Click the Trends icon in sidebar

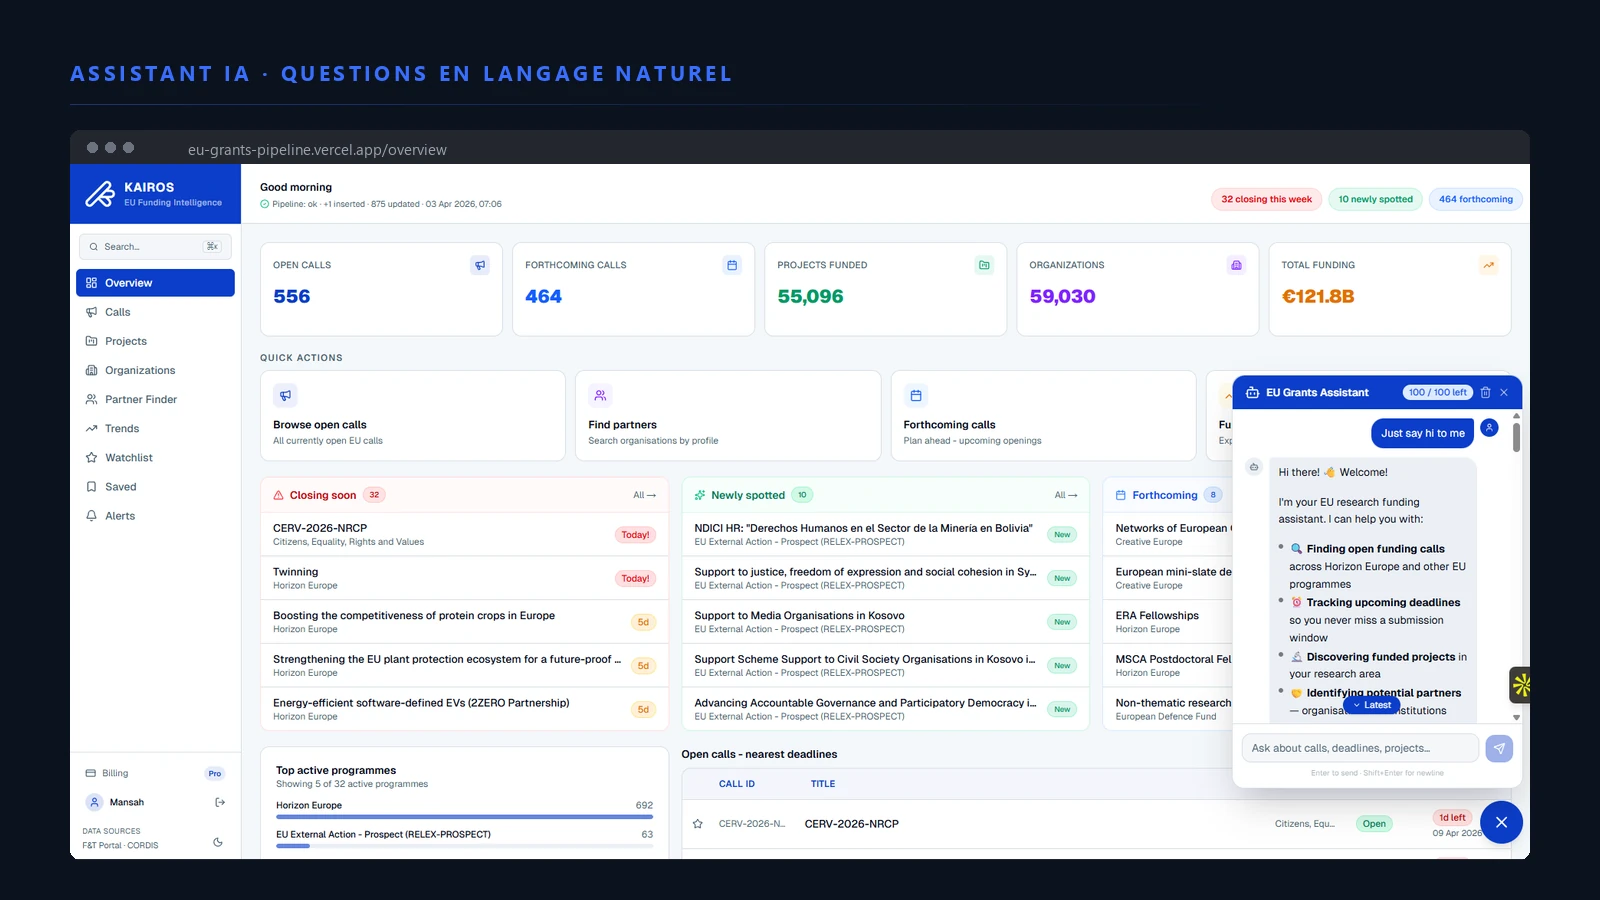click(91, 428)
